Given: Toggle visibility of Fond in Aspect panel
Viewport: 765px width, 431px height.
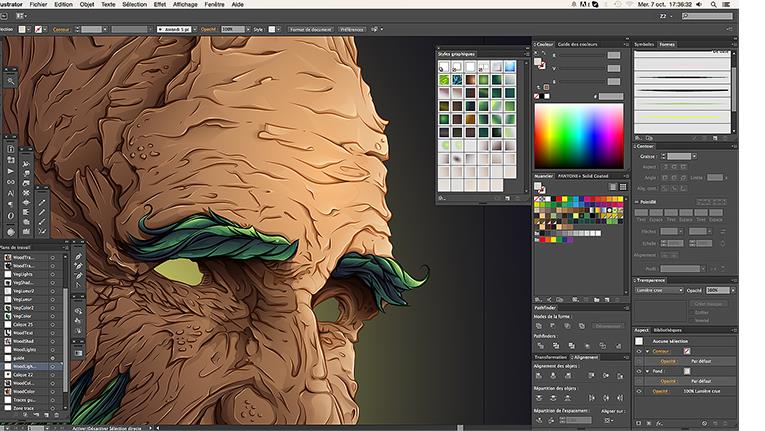Looking at the screenshot, I should (x=640, y=371).
